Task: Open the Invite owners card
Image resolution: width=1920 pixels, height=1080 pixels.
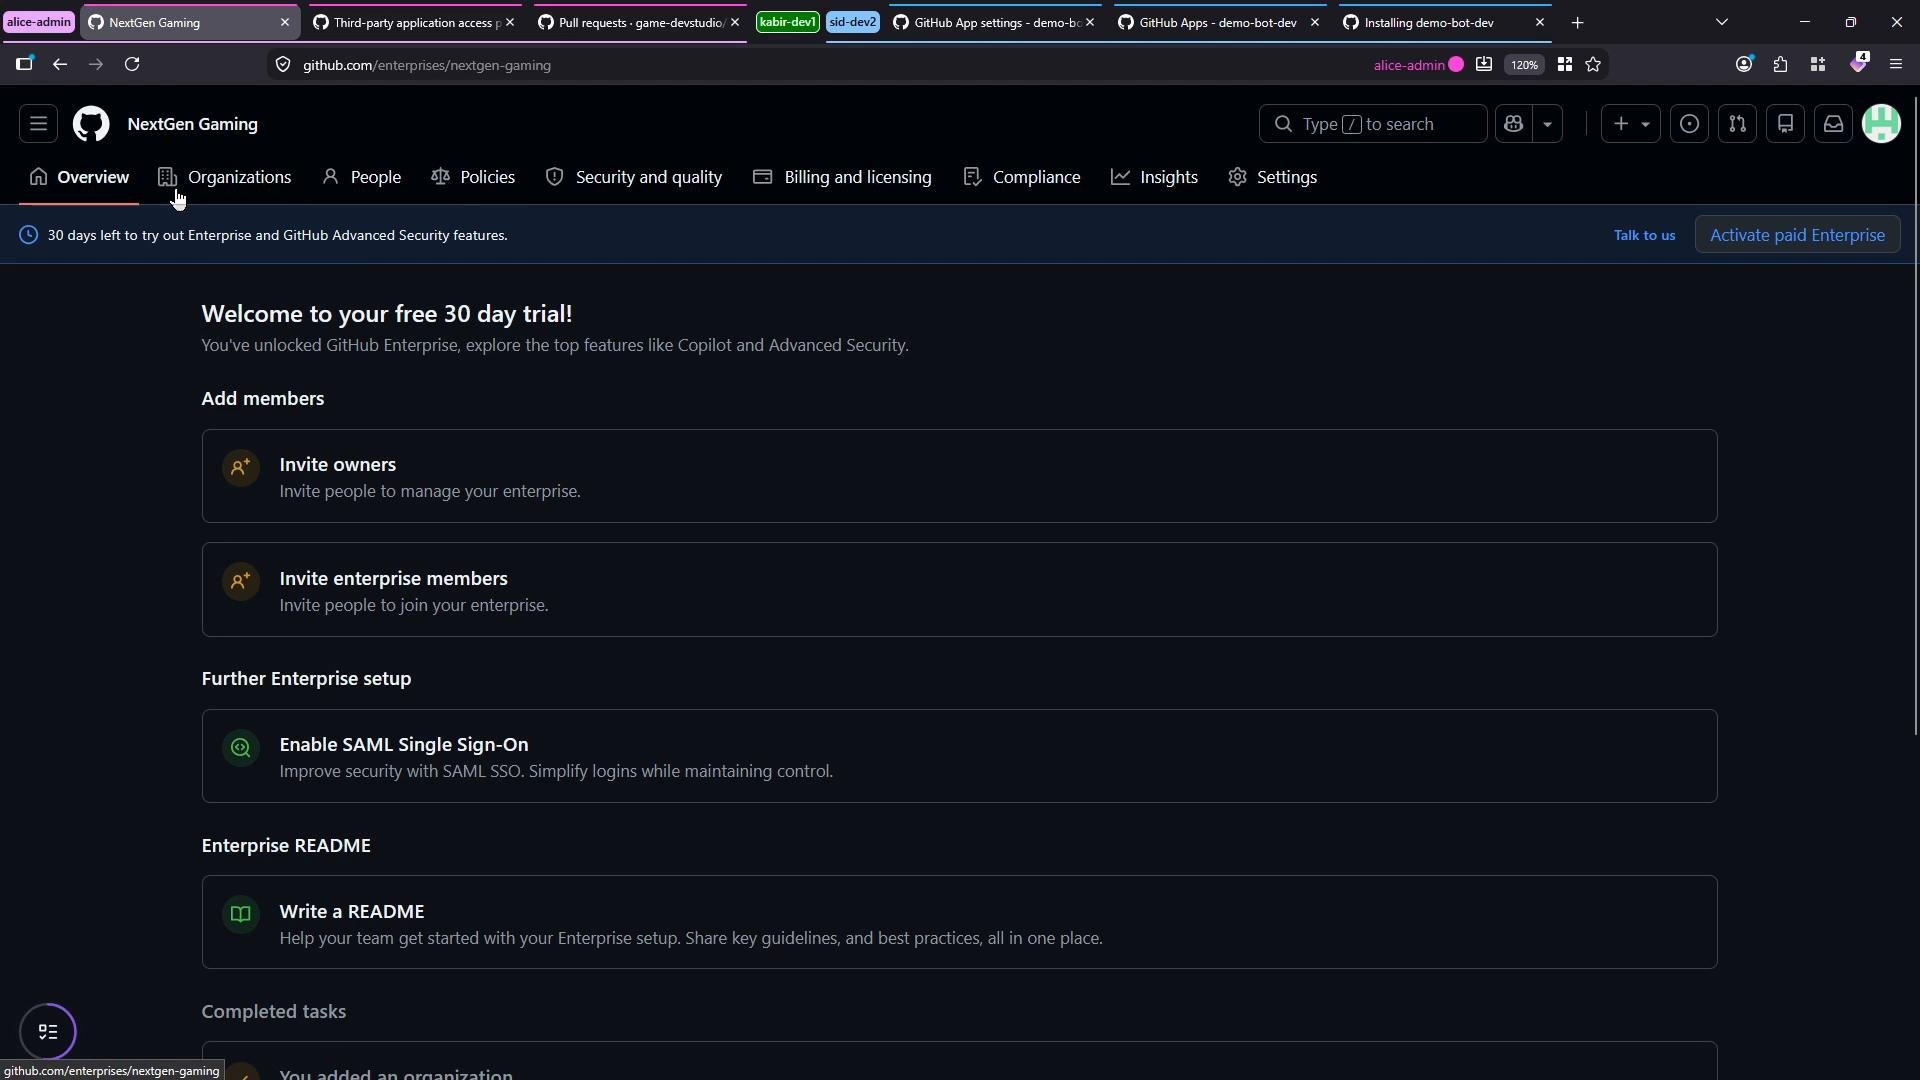Action: [x=959, y=476]
